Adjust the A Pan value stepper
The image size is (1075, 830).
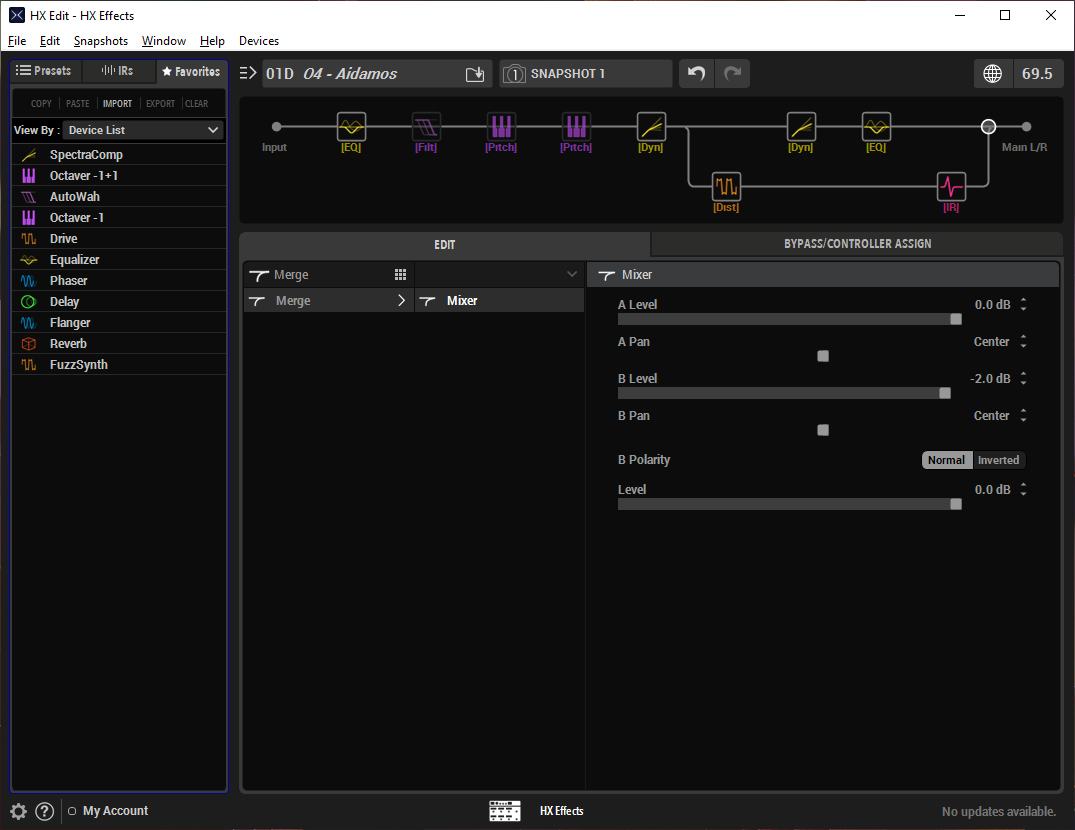point(1023,341)
